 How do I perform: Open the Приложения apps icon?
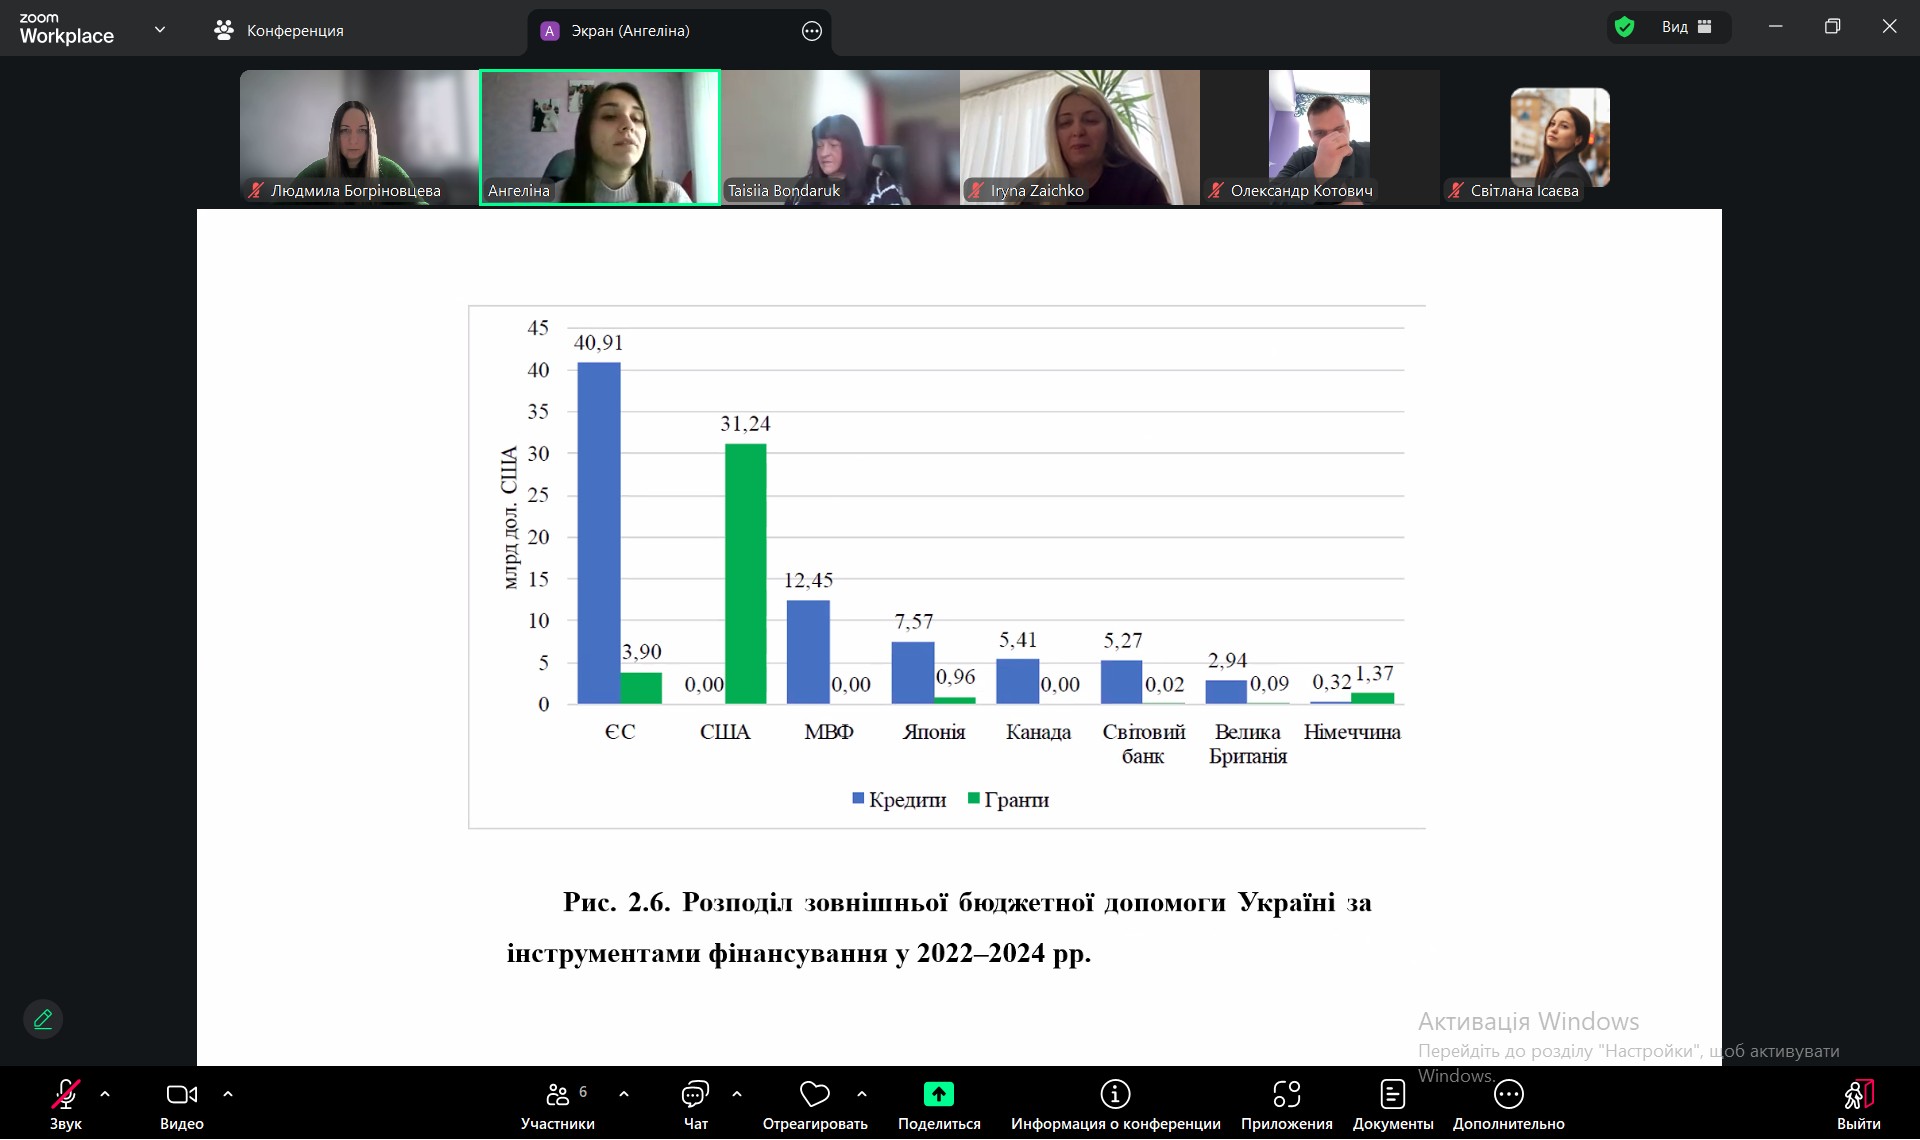point(1286,1095)
